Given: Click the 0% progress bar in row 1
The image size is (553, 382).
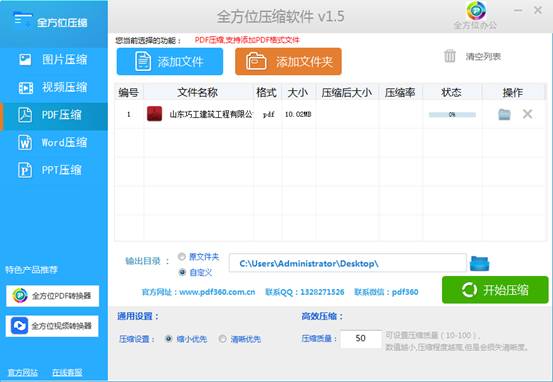Looking at the screenshot, I should point(452,114).
